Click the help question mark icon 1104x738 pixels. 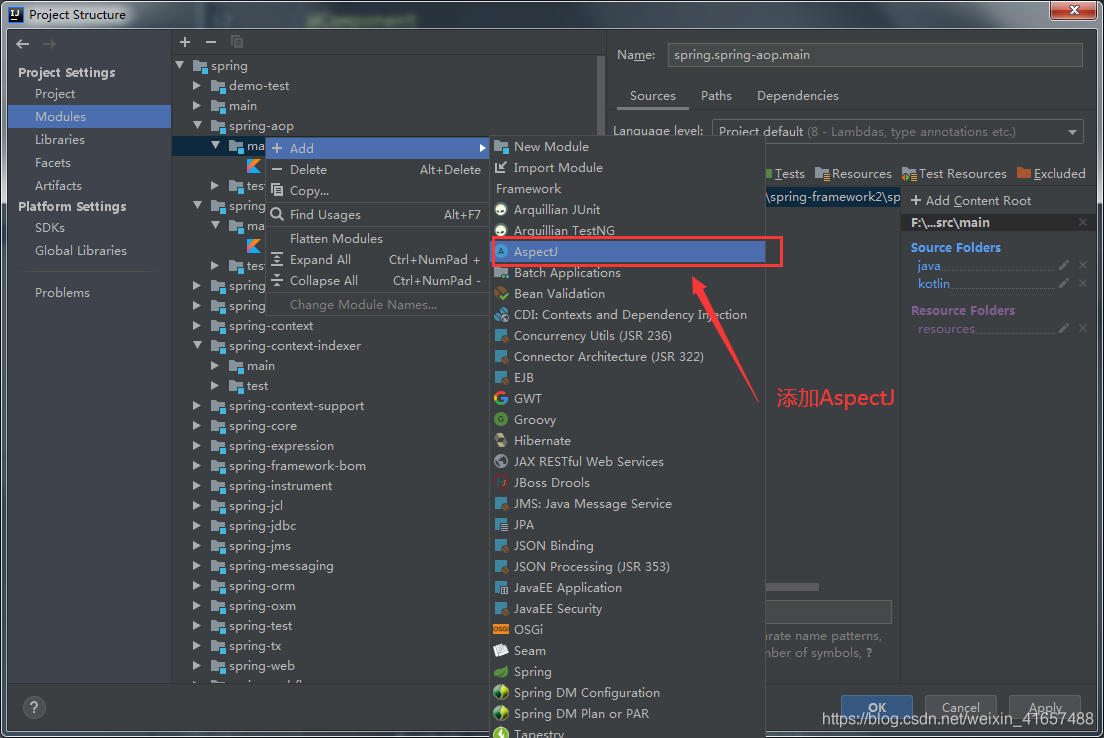click(x=34, y=707)
